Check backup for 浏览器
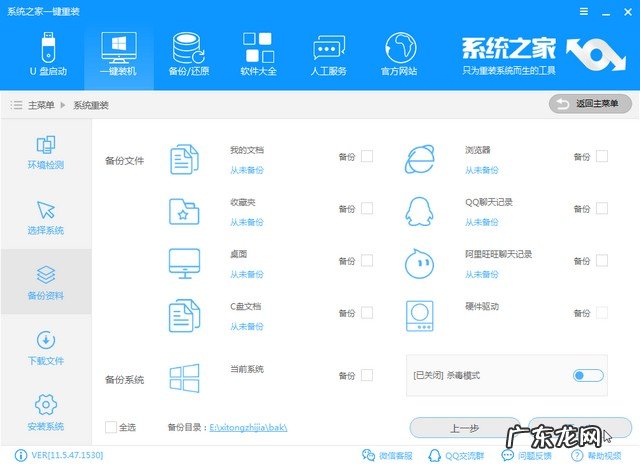640x466 pixels. coord(602,156)
